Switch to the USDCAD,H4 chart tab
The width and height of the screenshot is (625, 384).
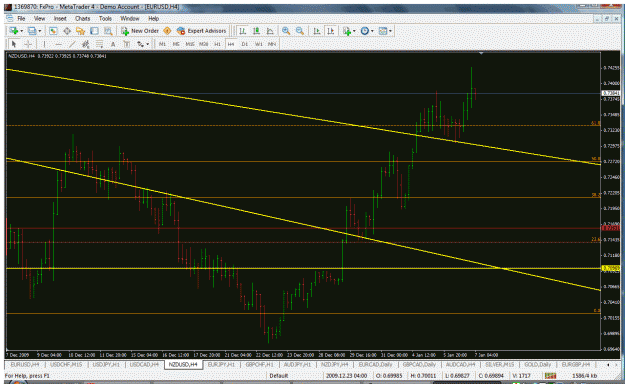pyautogui.click(x=144, y=364)
